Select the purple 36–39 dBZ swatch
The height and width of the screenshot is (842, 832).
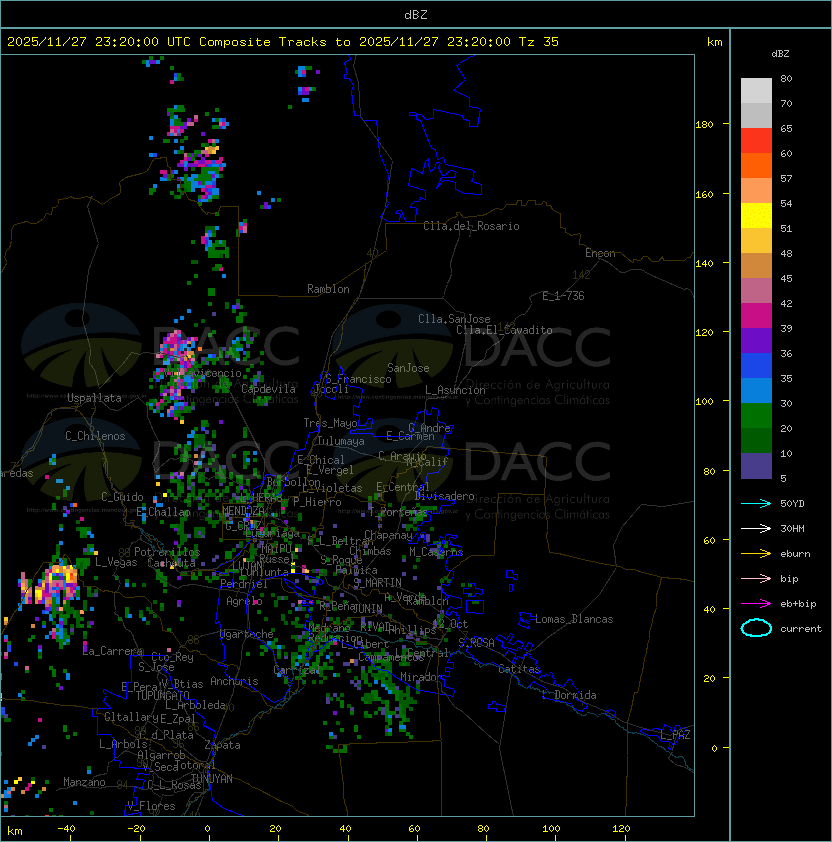coord(756,340)
